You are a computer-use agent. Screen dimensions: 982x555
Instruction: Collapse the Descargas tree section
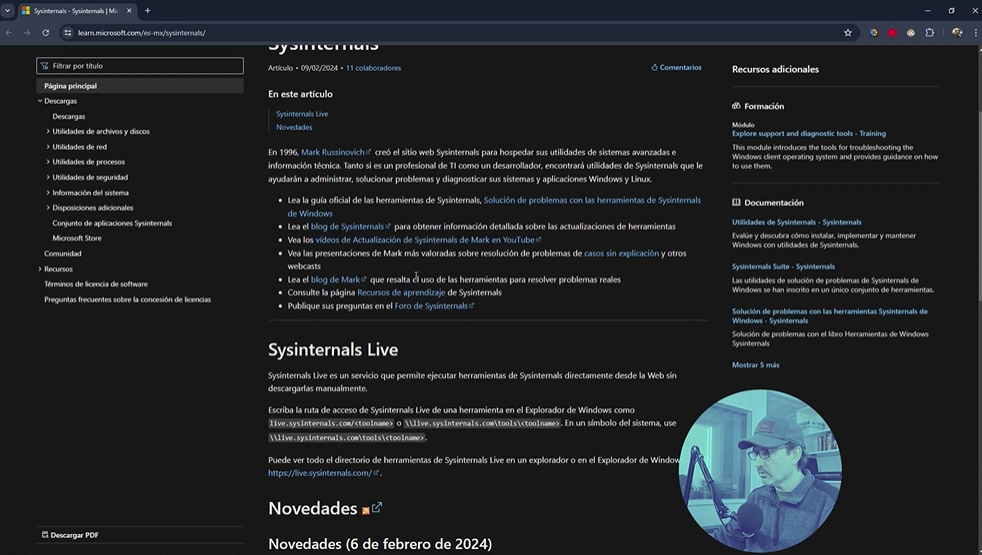[x=41, y=101]
